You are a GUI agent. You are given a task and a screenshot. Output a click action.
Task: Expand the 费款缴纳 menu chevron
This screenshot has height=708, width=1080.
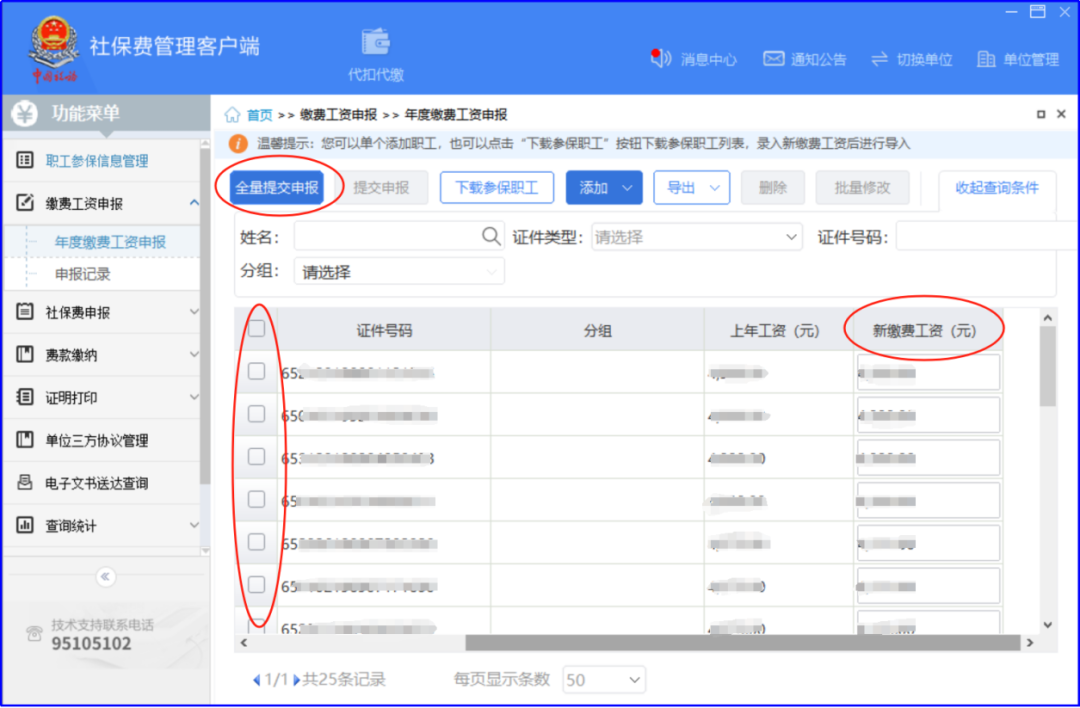click(x=194, y=355)
